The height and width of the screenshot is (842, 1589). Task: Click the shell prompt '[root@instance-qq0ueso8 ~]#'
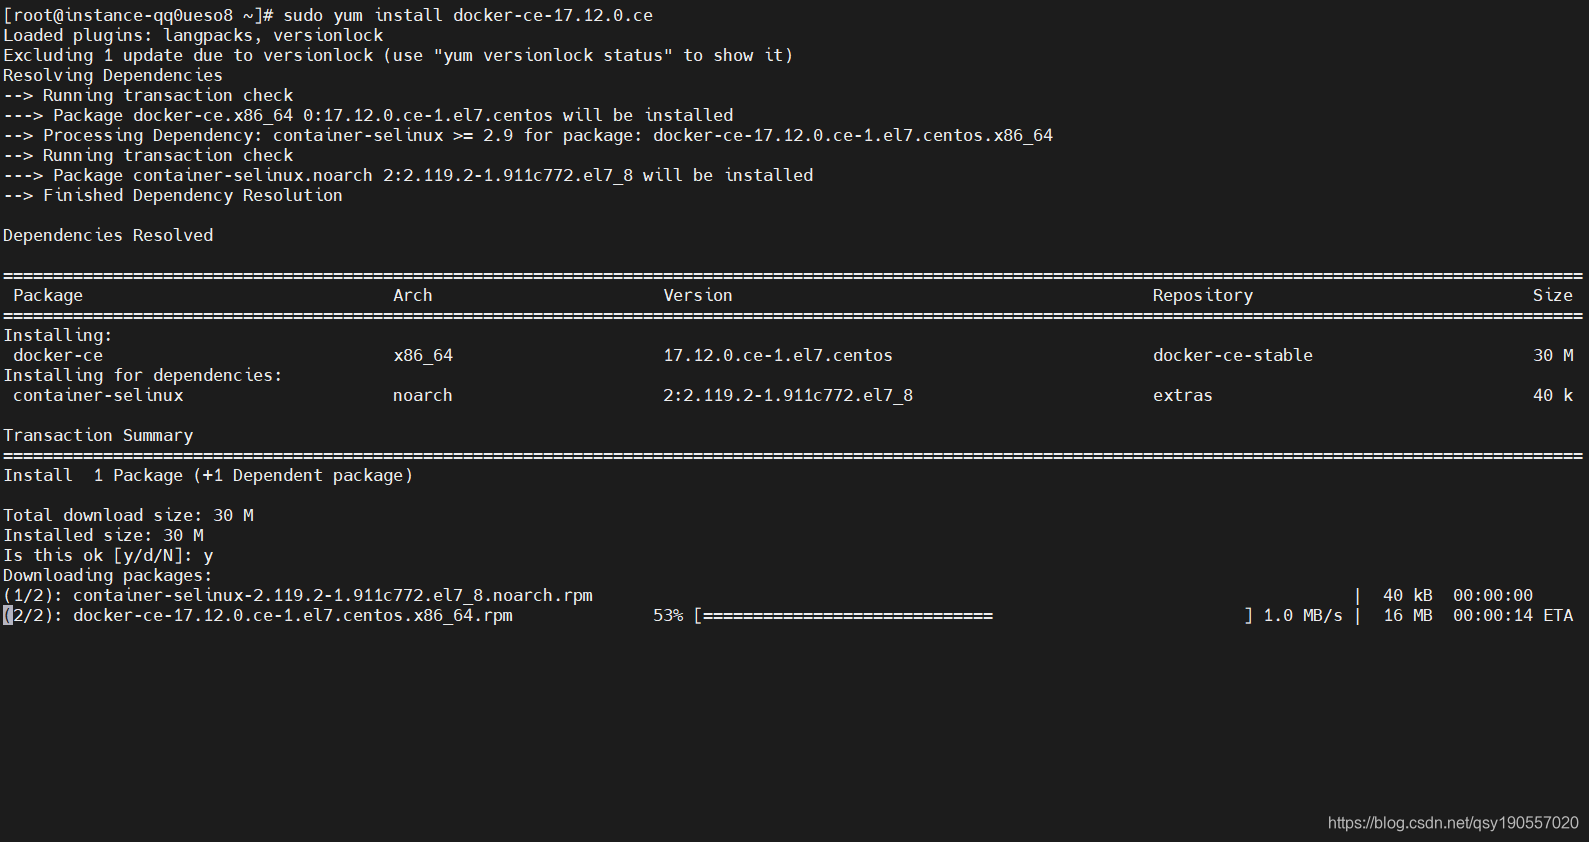[x=138, y=15]
